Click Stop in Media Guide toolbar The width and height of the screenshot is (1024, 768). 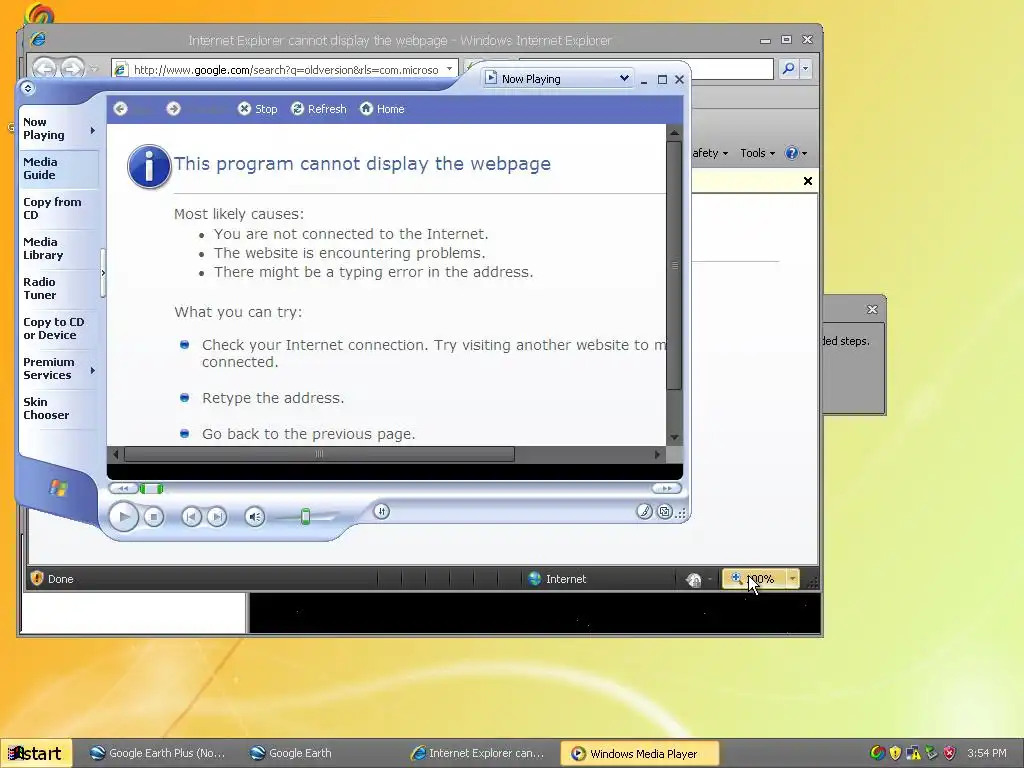[x=257, y=109]
